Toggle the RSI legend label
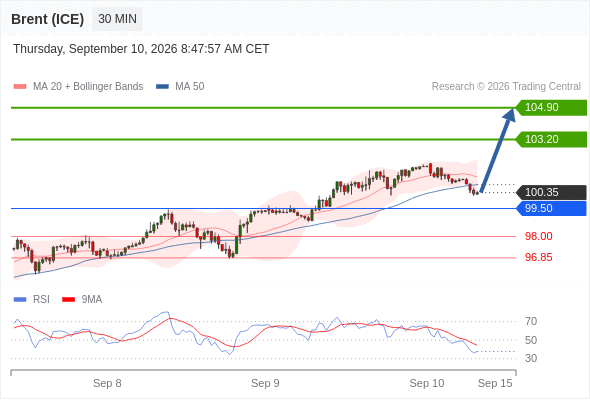The width and height of the screenshot is (590, 400). (41, 300)
